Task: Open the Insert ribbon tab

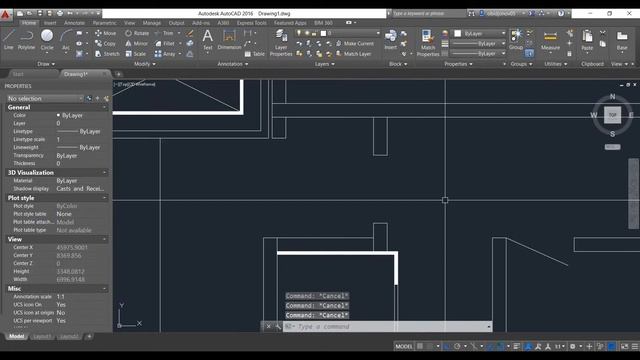Action: pos(50,23)
